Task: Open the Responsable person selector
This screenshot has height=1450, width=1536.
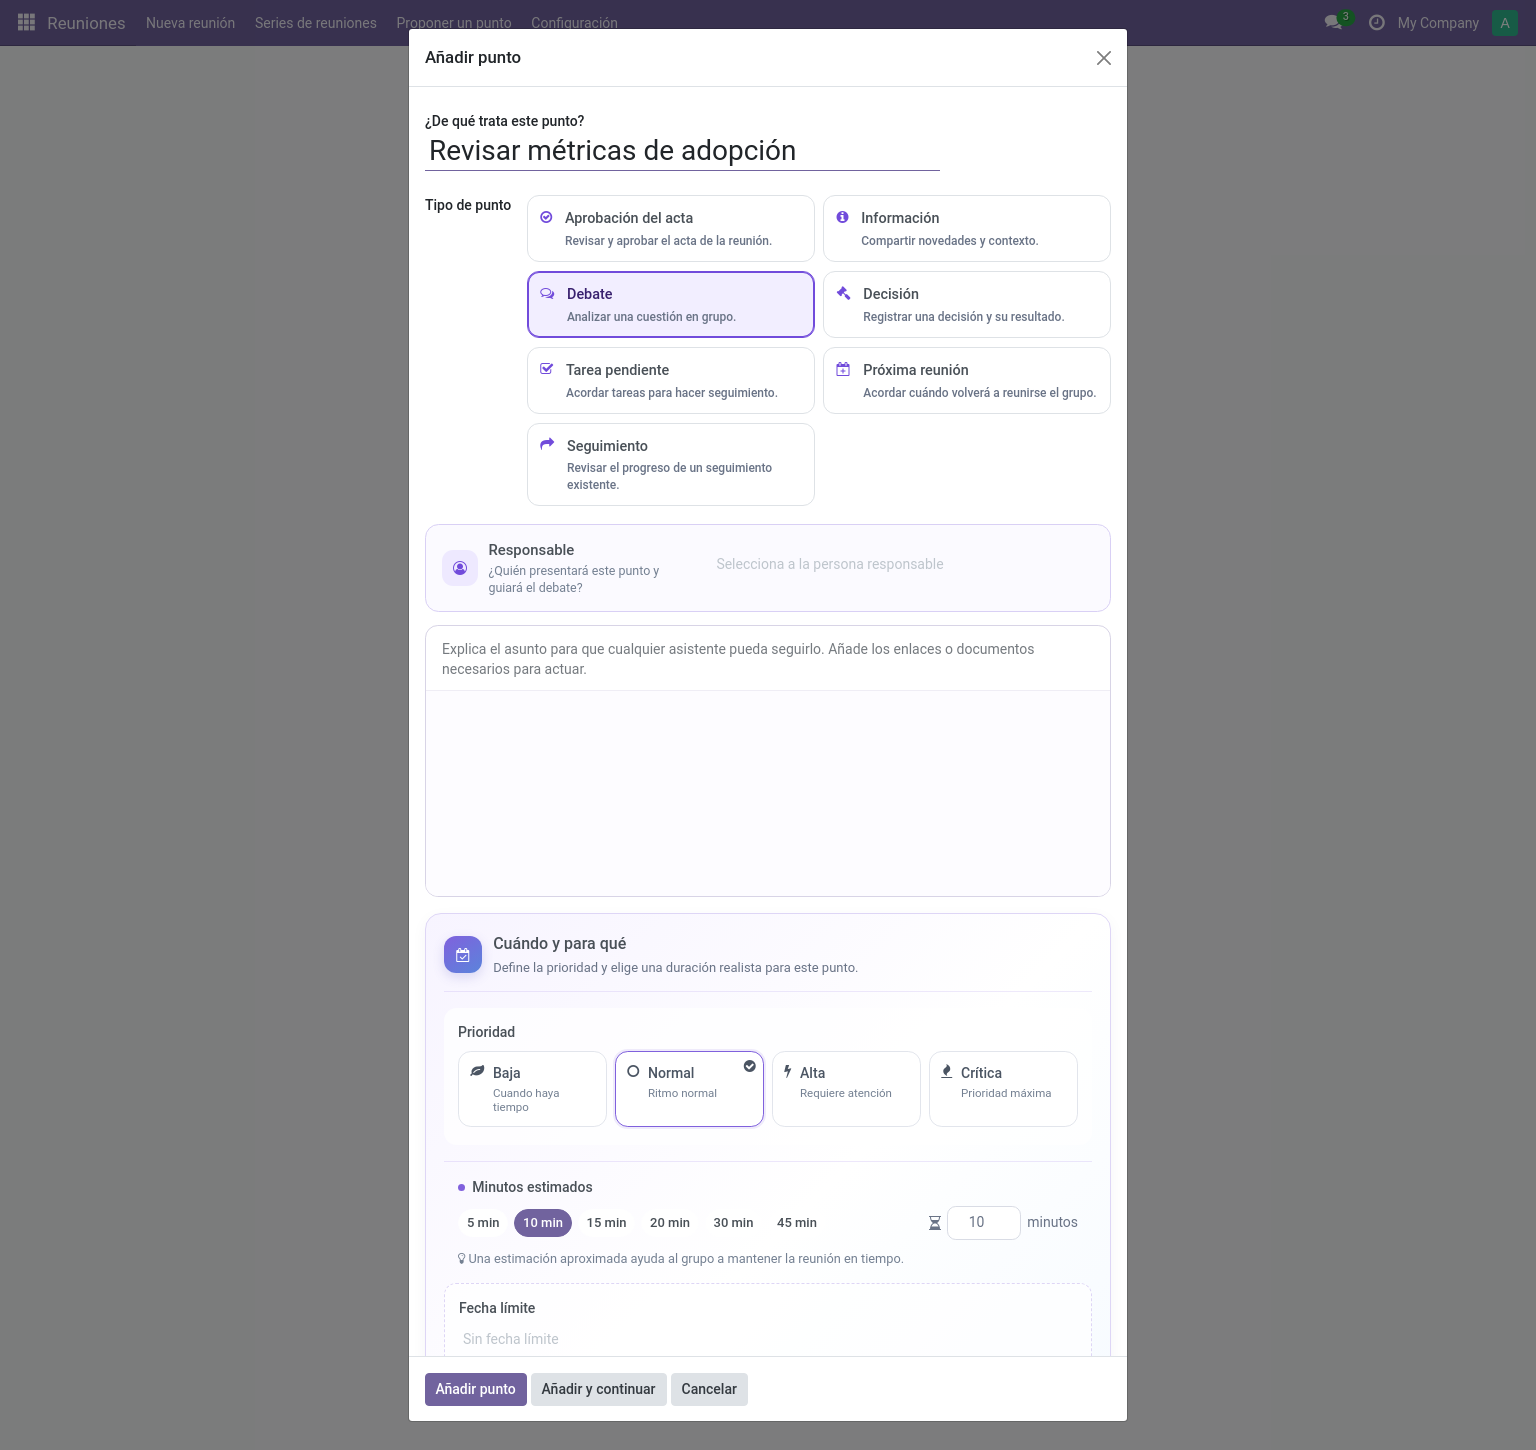Action: click(905, 564)
